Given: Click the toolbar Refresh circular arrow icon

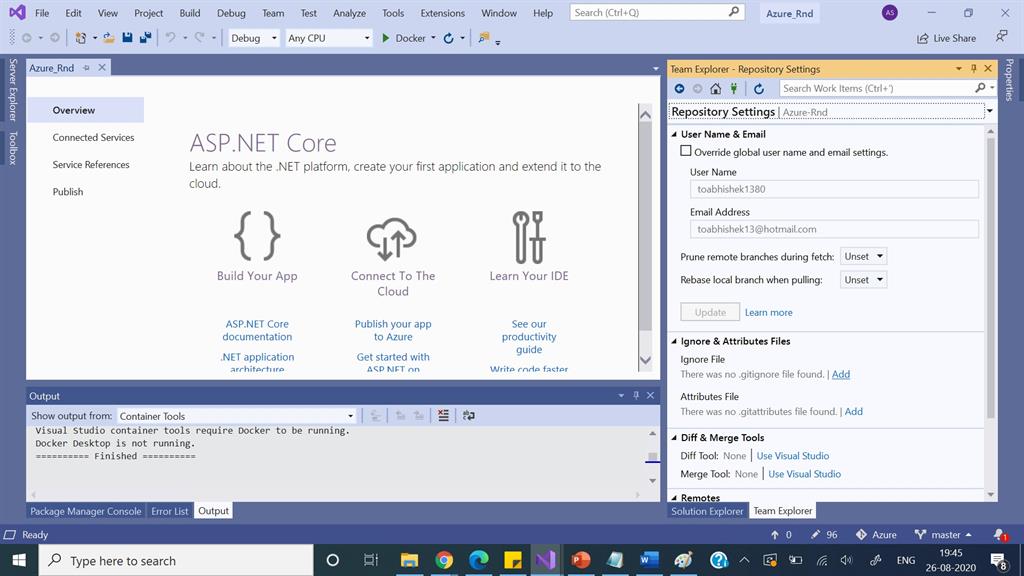Looking at the screenshot, I should pos(449,38).
